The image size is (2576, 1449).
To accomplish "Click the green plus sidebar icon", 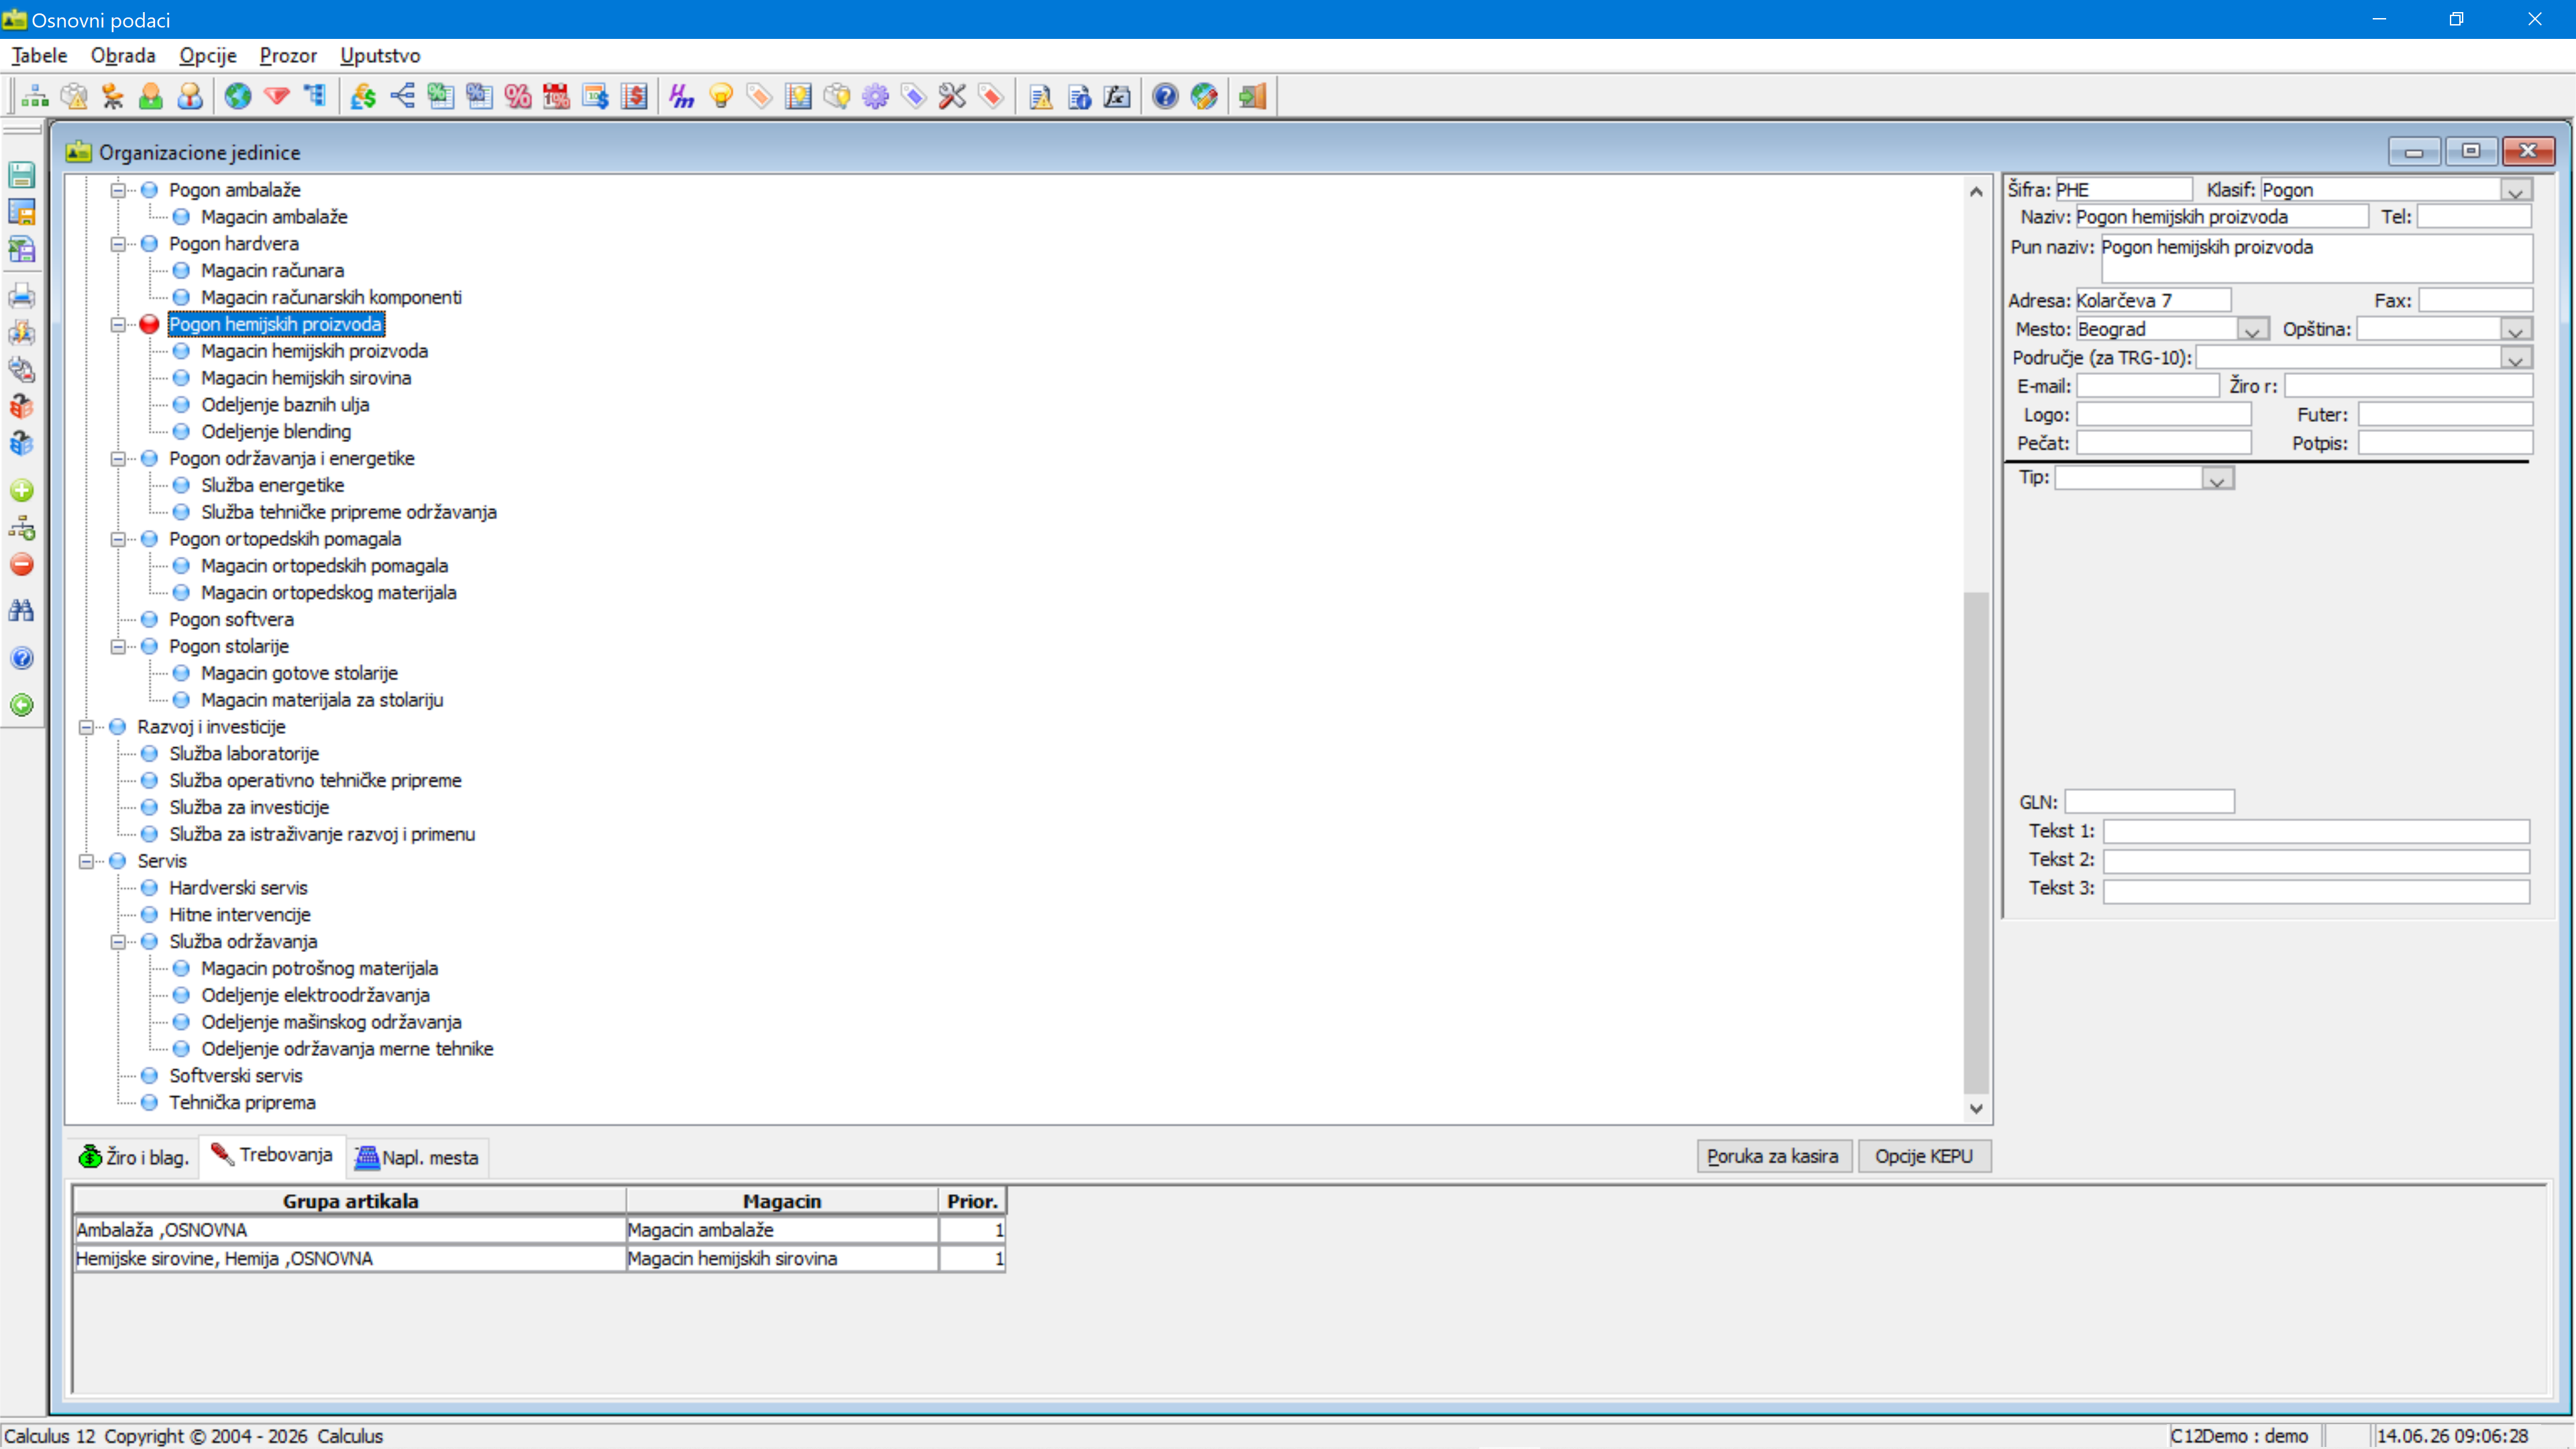I will point(22,490).
